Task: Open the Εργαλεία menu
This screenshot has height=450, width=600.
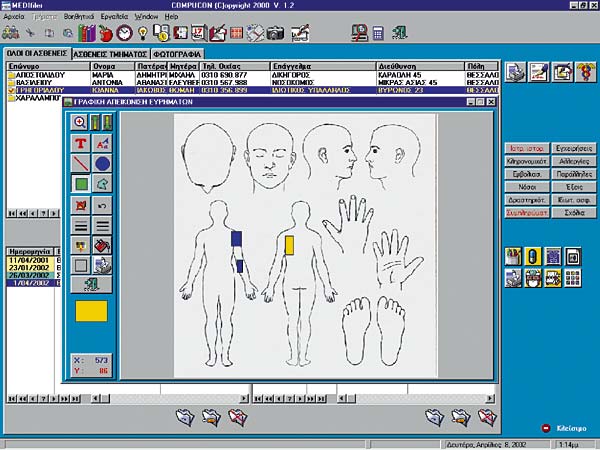Action: [114, 17]
